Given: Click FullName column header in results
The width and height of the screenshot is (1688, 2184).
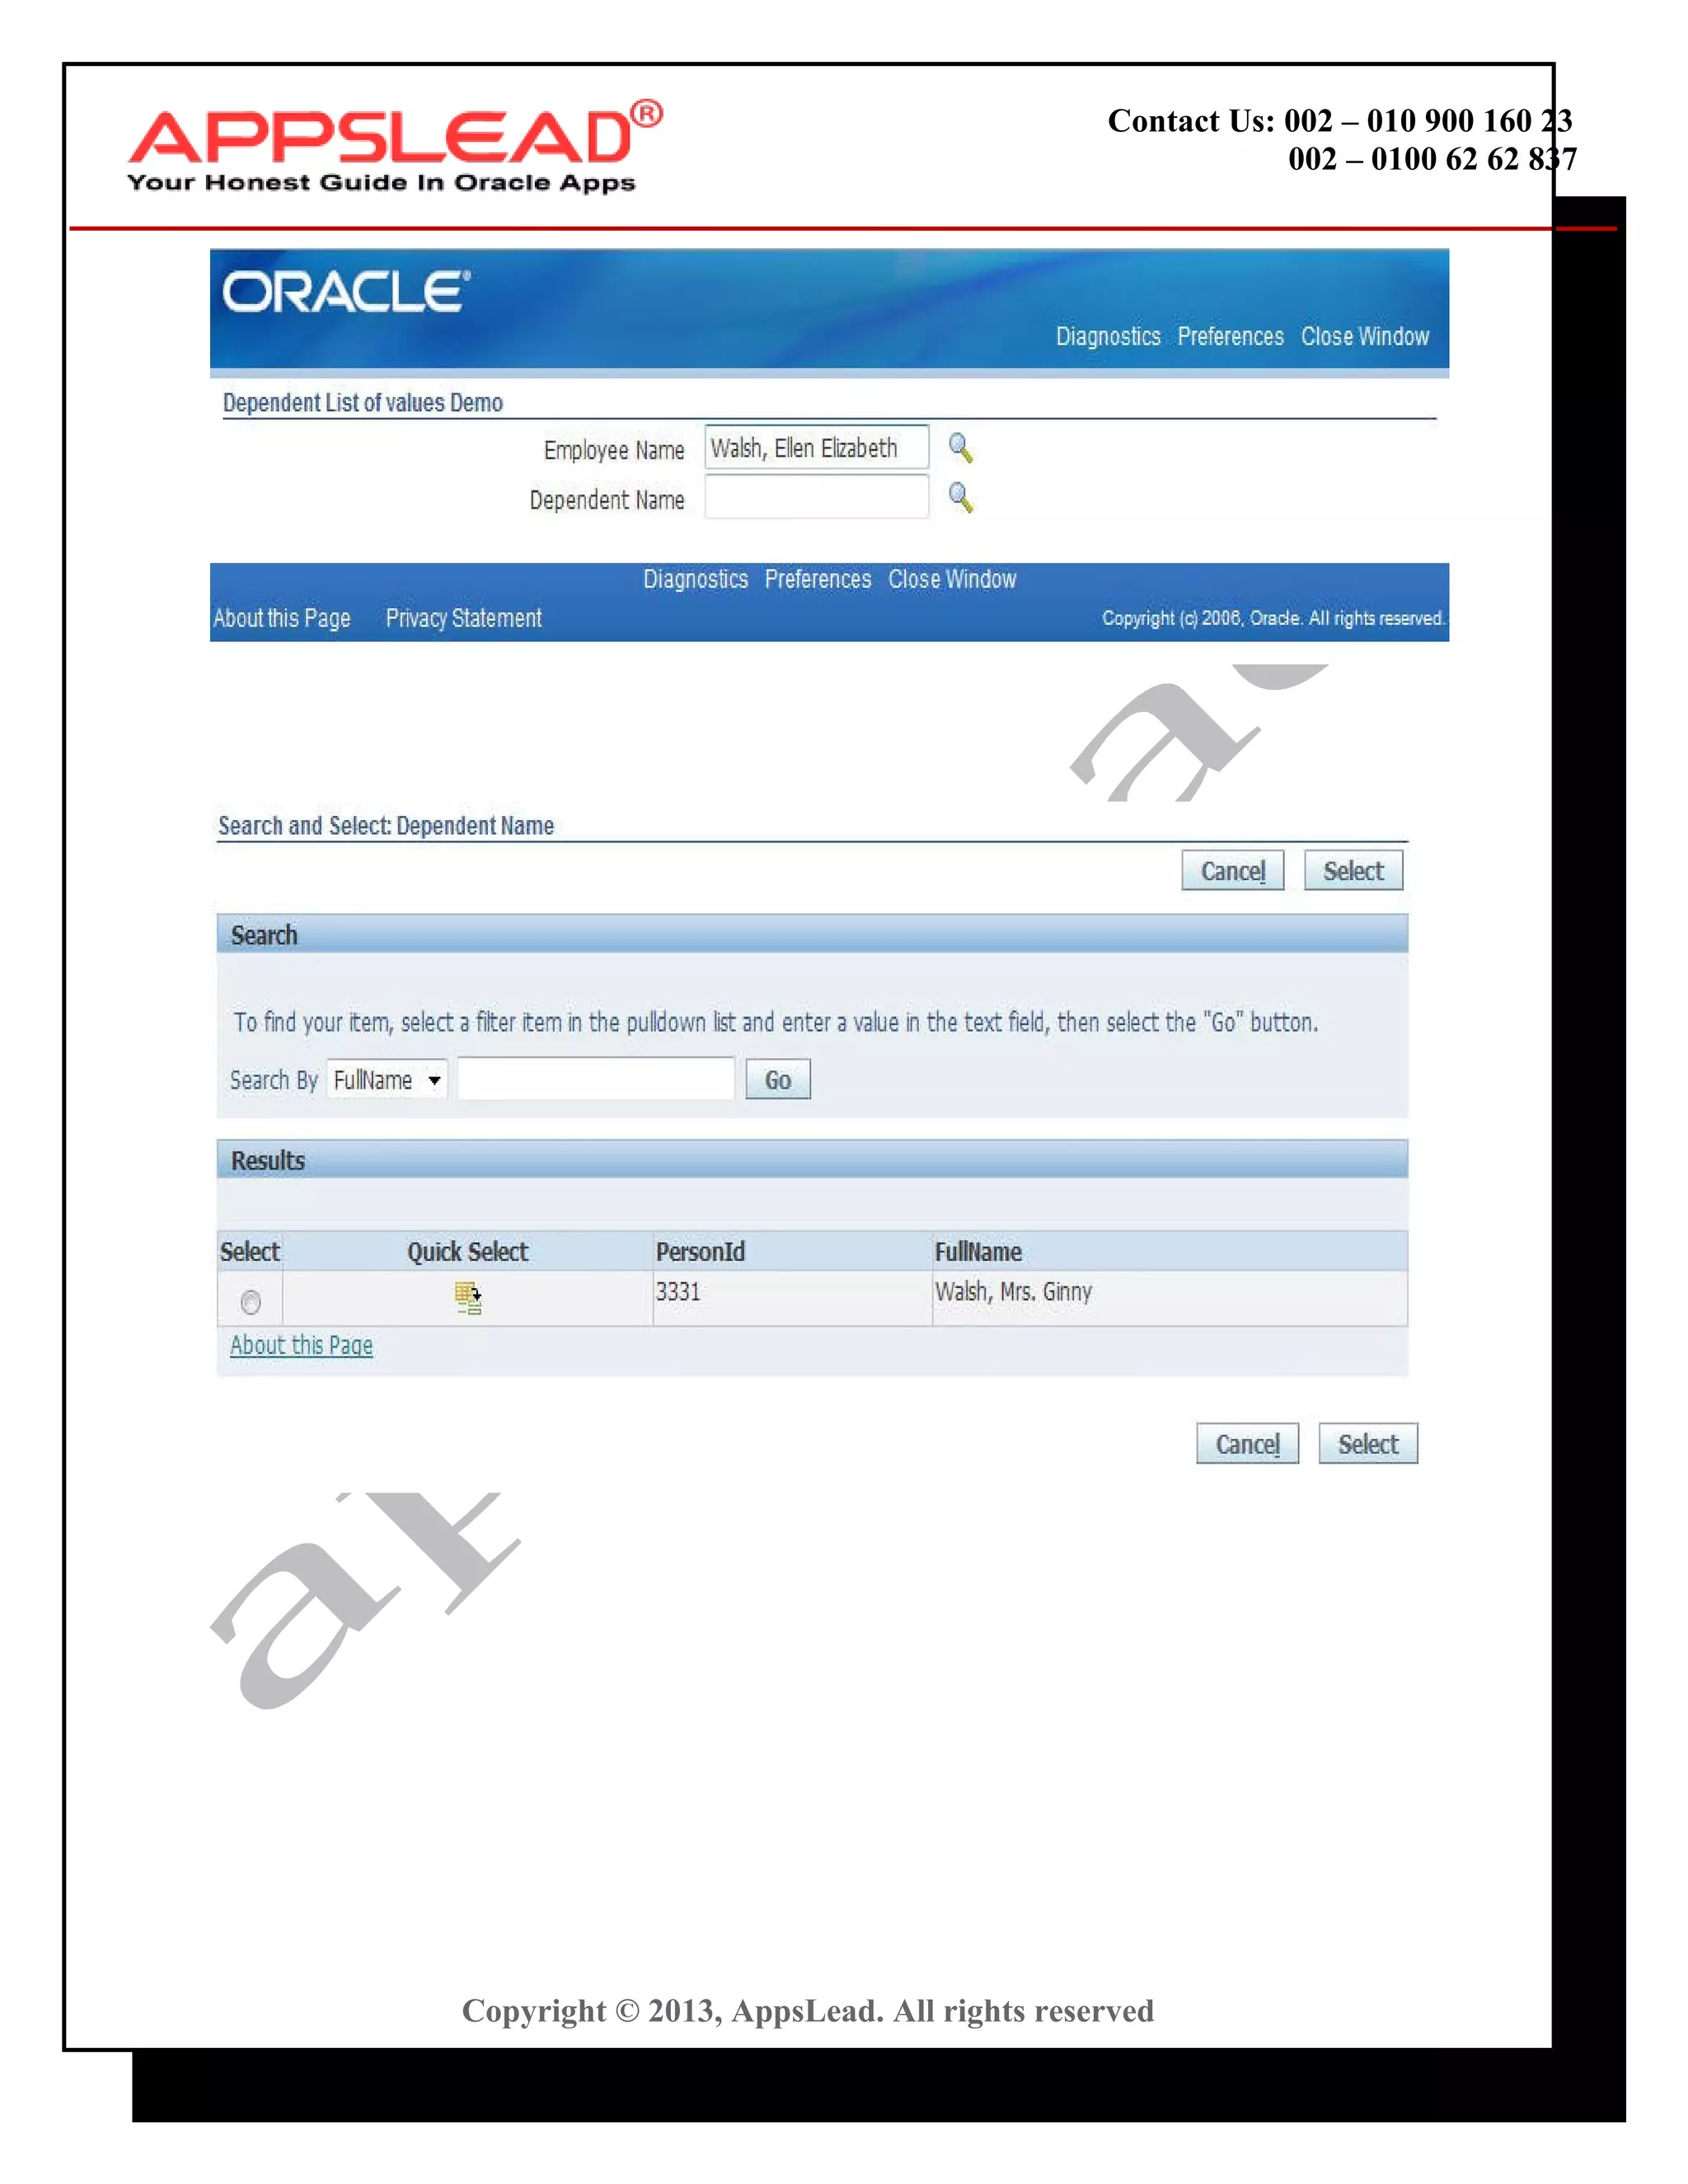Looking at the screenshot, I should (x=978, y=1252).
